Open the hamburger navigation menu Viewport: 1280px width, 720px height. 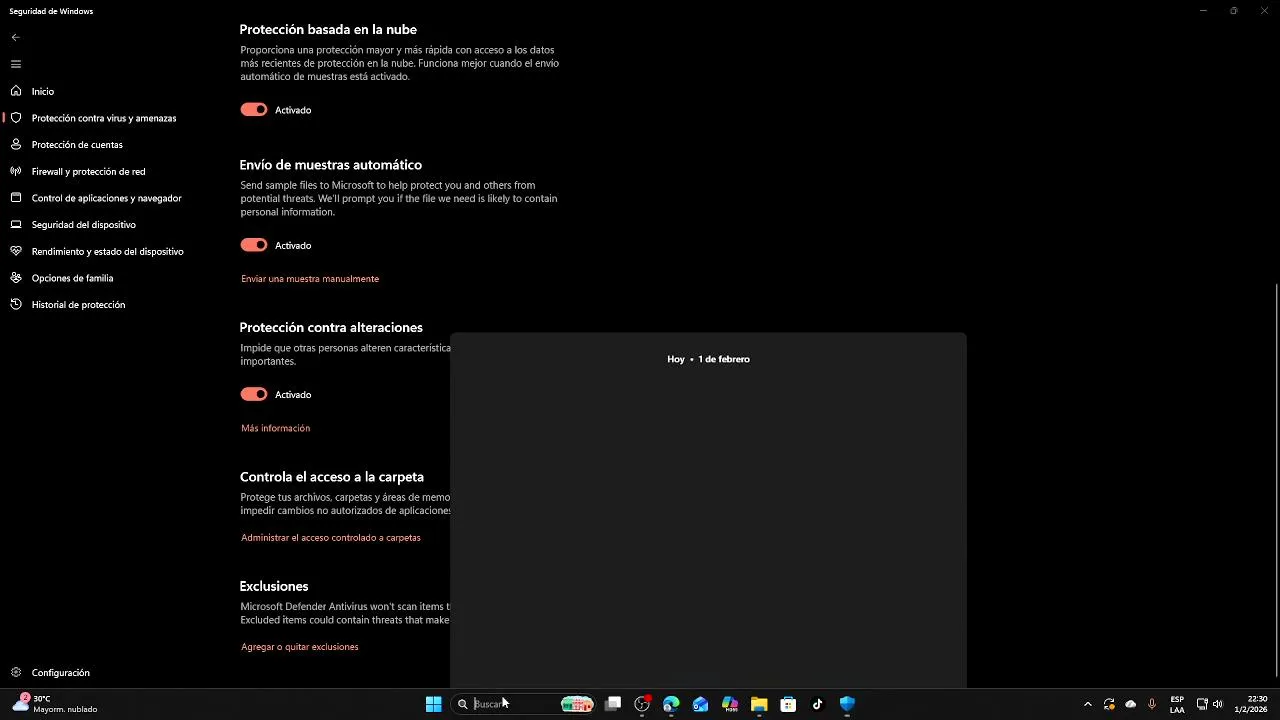(15, 64)
